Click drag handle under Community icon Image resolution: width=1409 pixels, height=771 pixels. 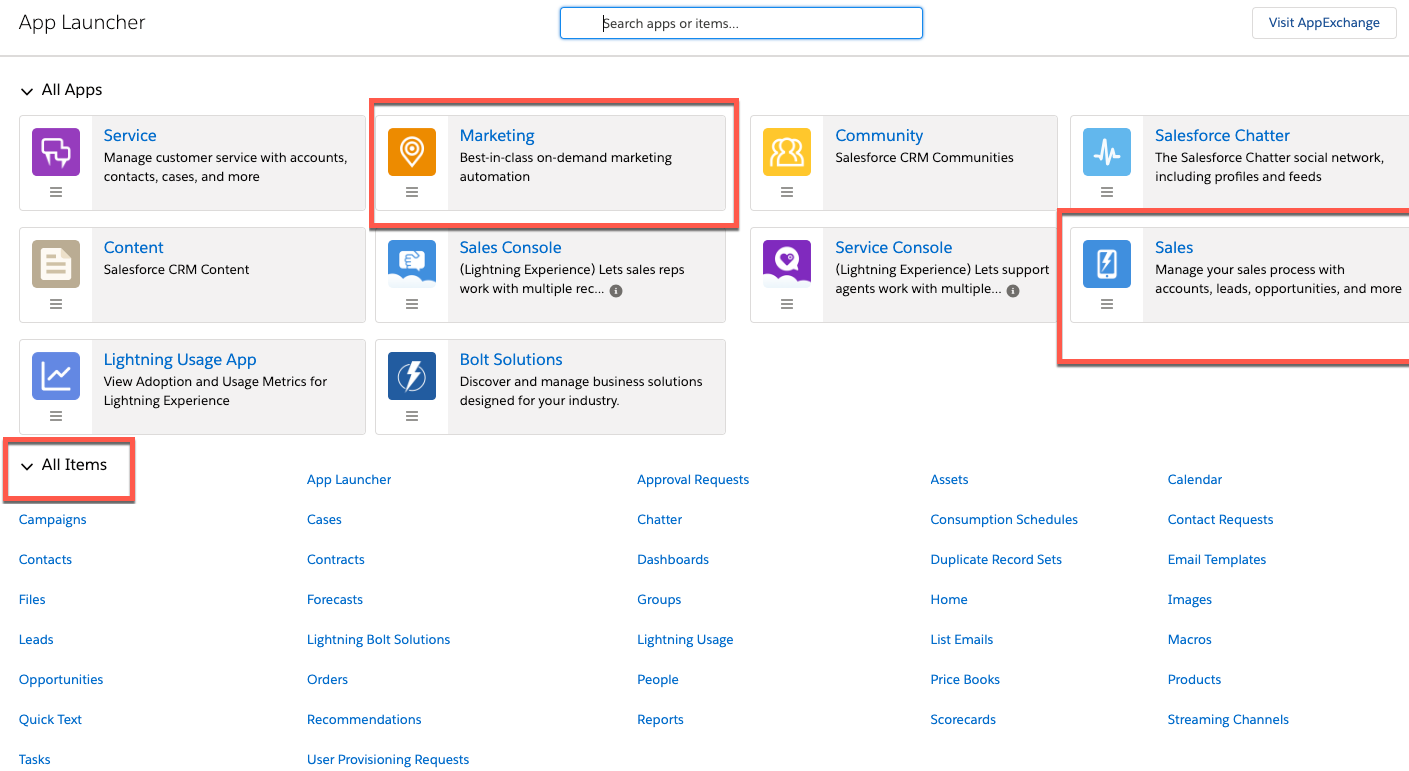787,192
